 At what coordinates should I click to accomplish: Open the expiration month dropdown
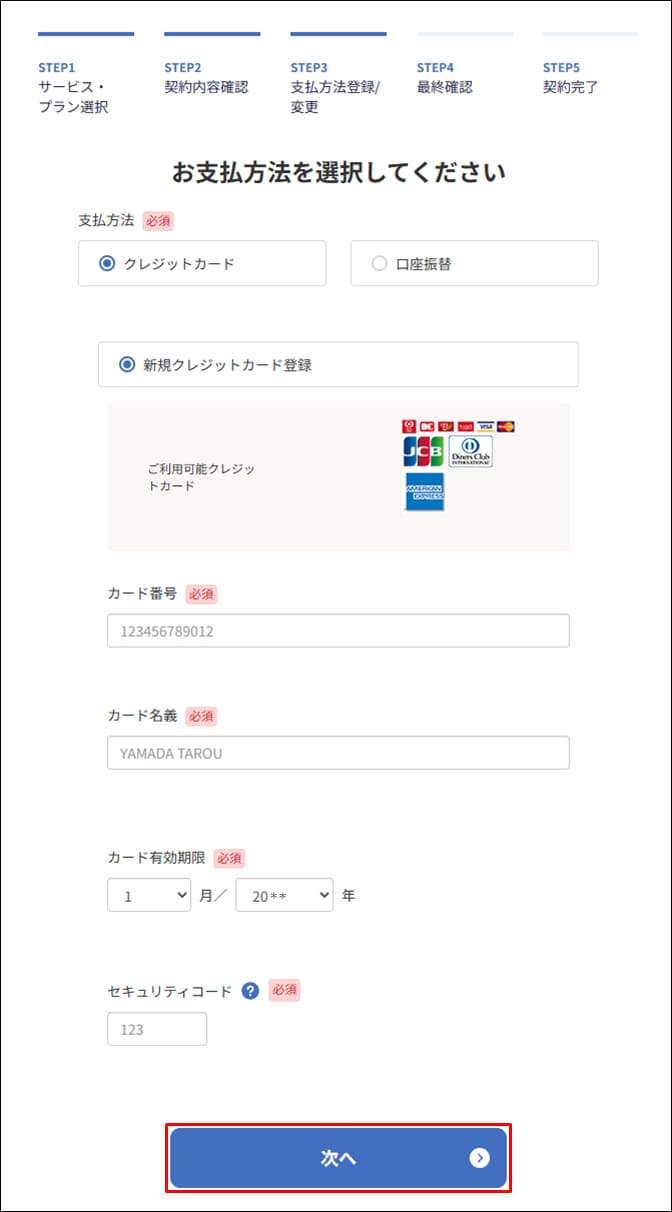[x=149, y=896]
